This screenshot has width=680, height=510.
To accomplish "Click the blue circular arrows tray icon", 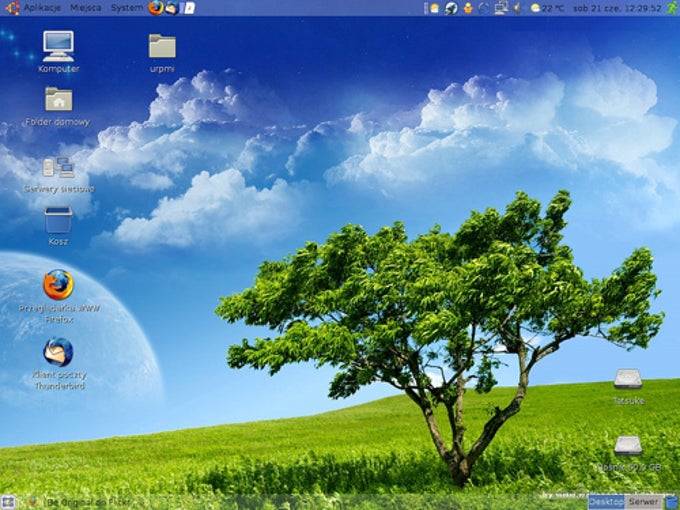I will click(x=484, y=8).
